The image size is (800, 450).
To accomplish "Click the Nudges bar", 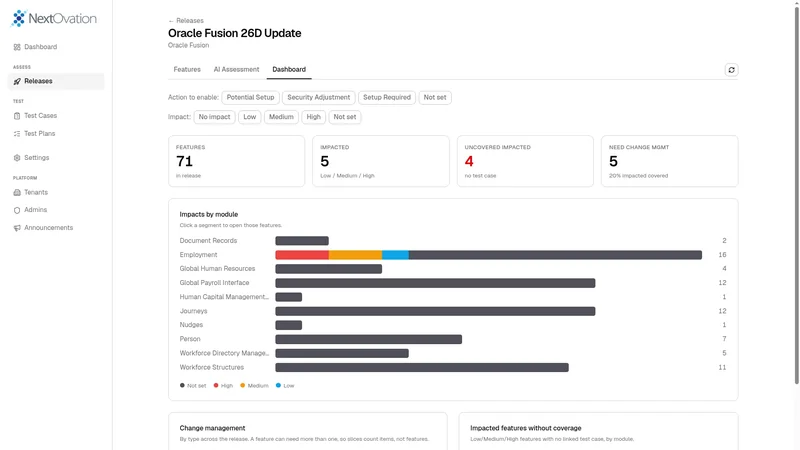I will [x=289, y=325].
